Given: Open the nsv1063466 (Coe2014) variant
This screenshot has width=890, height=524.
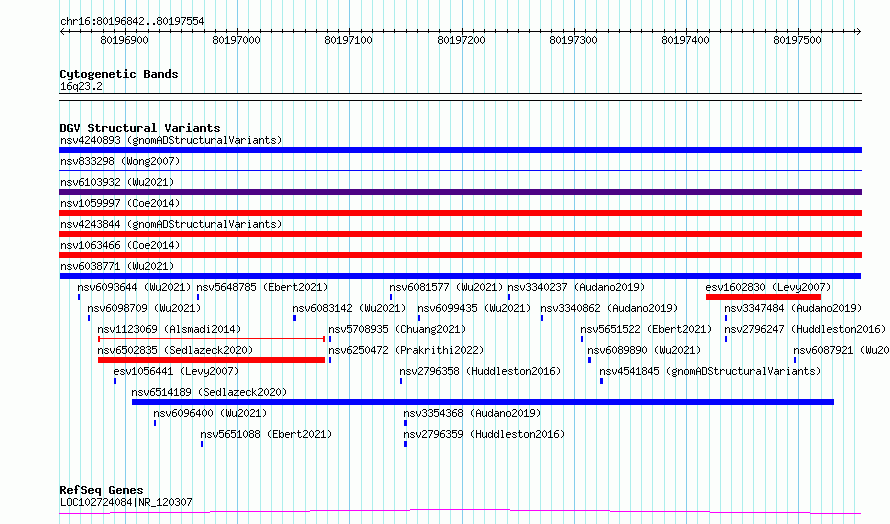Looking at the screenshot, I should (120, 245).
